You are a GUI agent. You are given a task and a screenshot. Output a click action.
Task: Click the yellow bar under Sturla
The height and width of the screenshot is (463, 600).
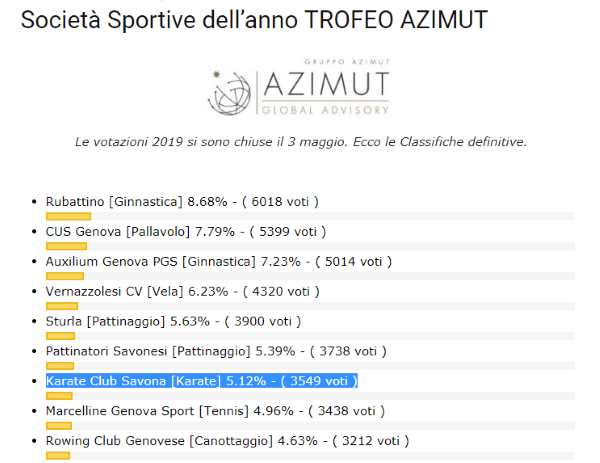(60, 336)
